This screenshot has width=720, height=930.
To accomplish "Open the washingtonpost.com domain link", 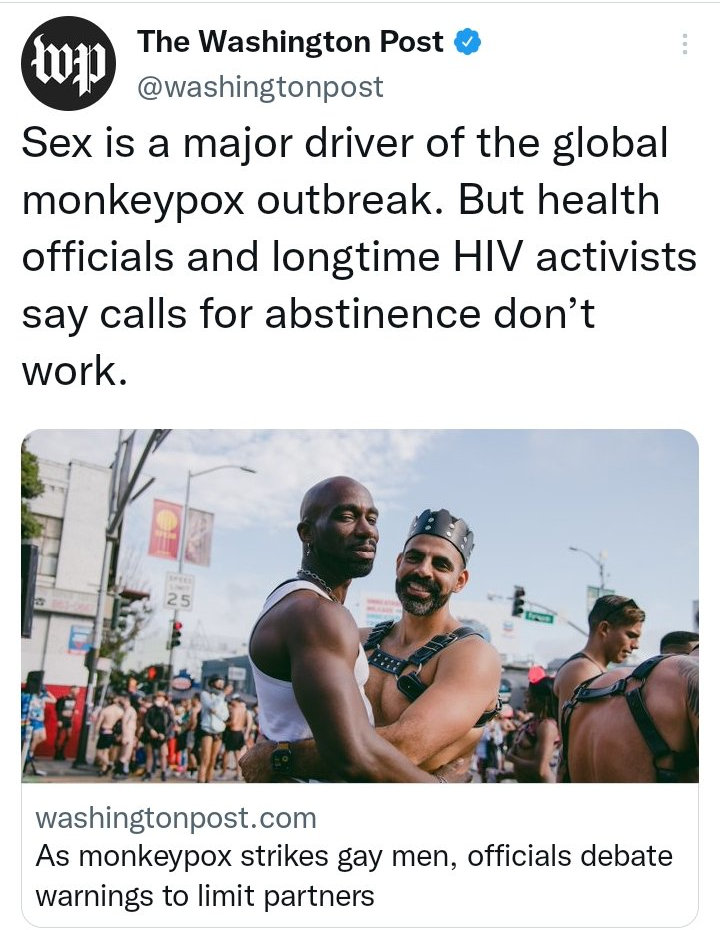I will click(x=176, y=818).
